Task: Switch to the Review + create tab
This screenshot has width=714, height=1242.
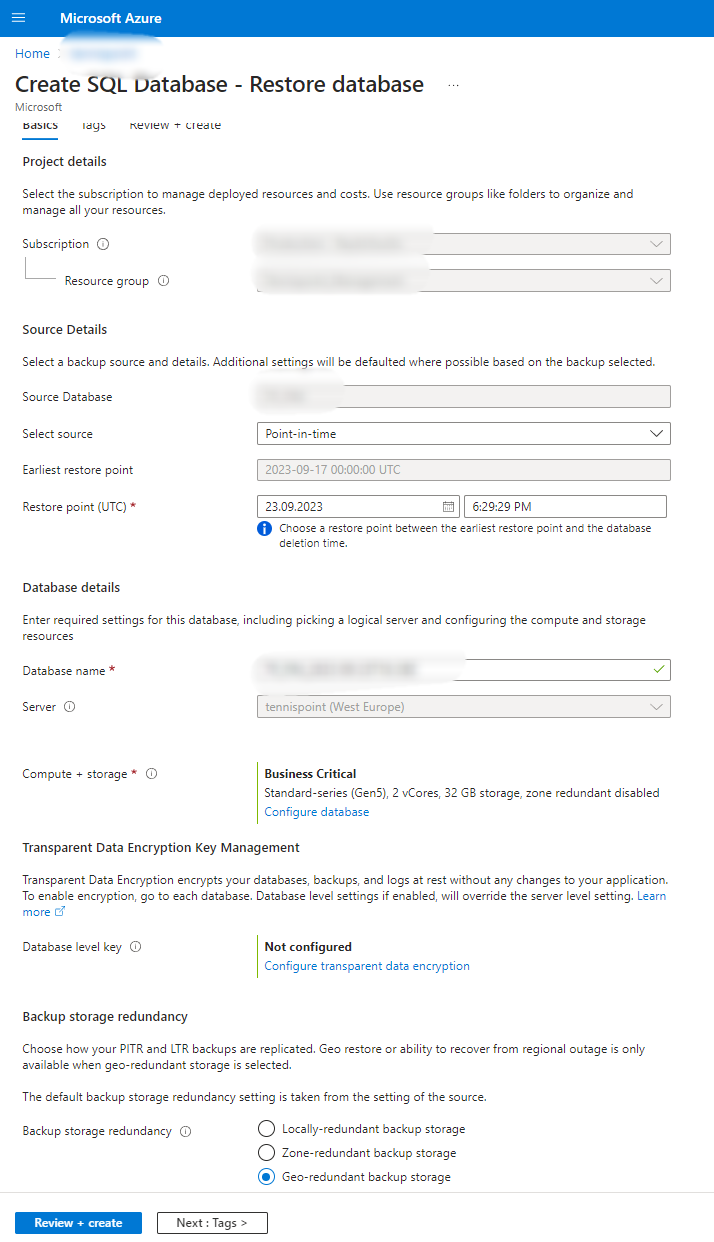Action: tap(175, 125)
